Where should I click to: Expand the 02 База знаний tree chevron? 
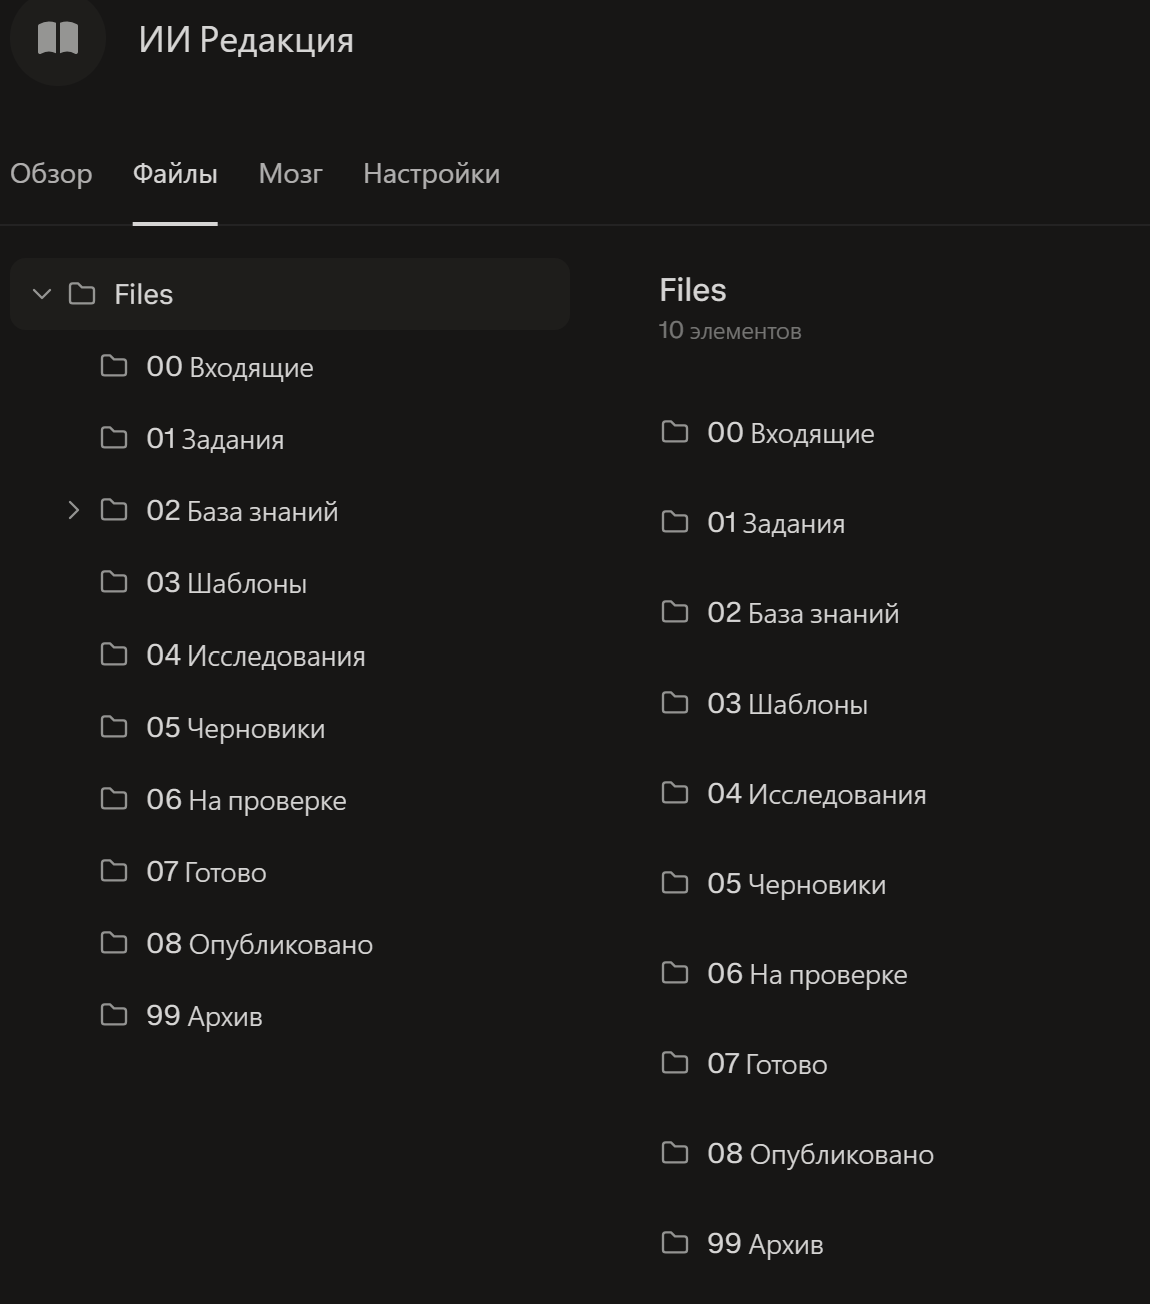tap(73, 510)
